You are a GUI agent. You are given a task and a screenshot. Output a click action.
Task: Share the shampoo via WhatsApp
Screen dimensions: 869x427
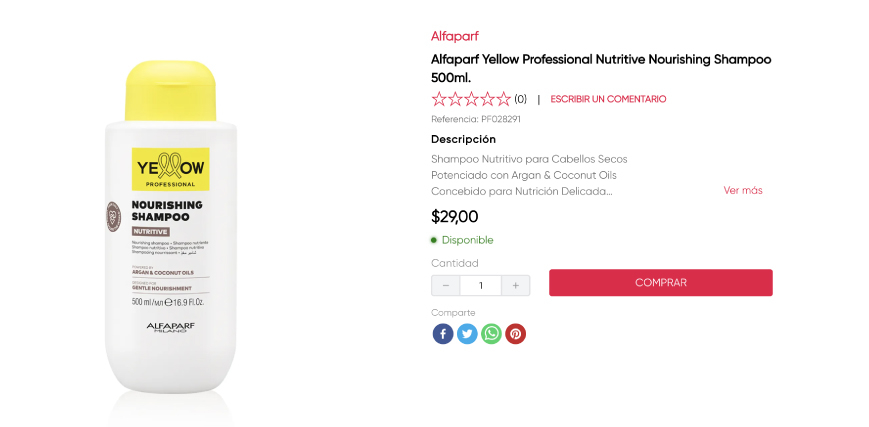coord(491,334)
